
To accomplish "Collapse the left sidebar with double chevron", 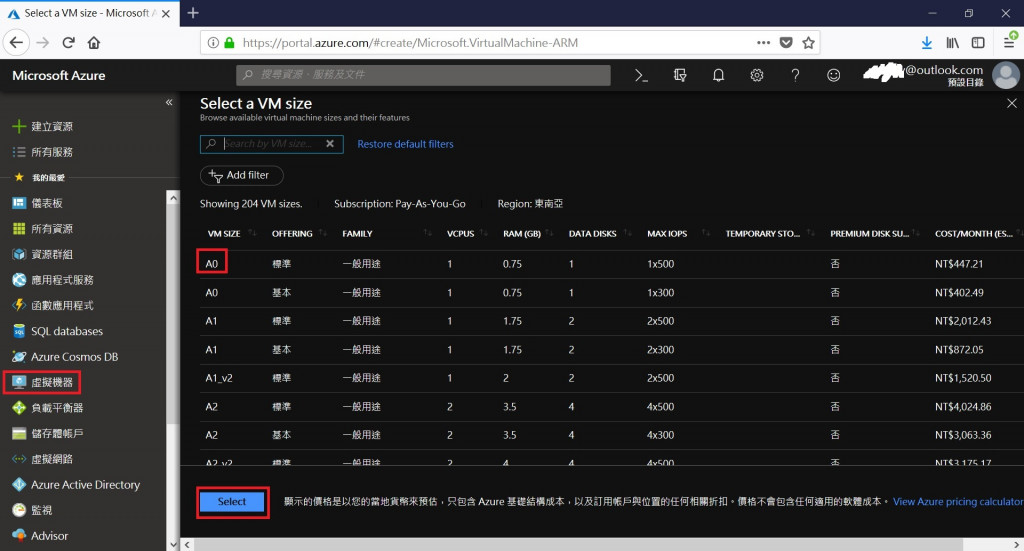I will [x=169, y=102].
